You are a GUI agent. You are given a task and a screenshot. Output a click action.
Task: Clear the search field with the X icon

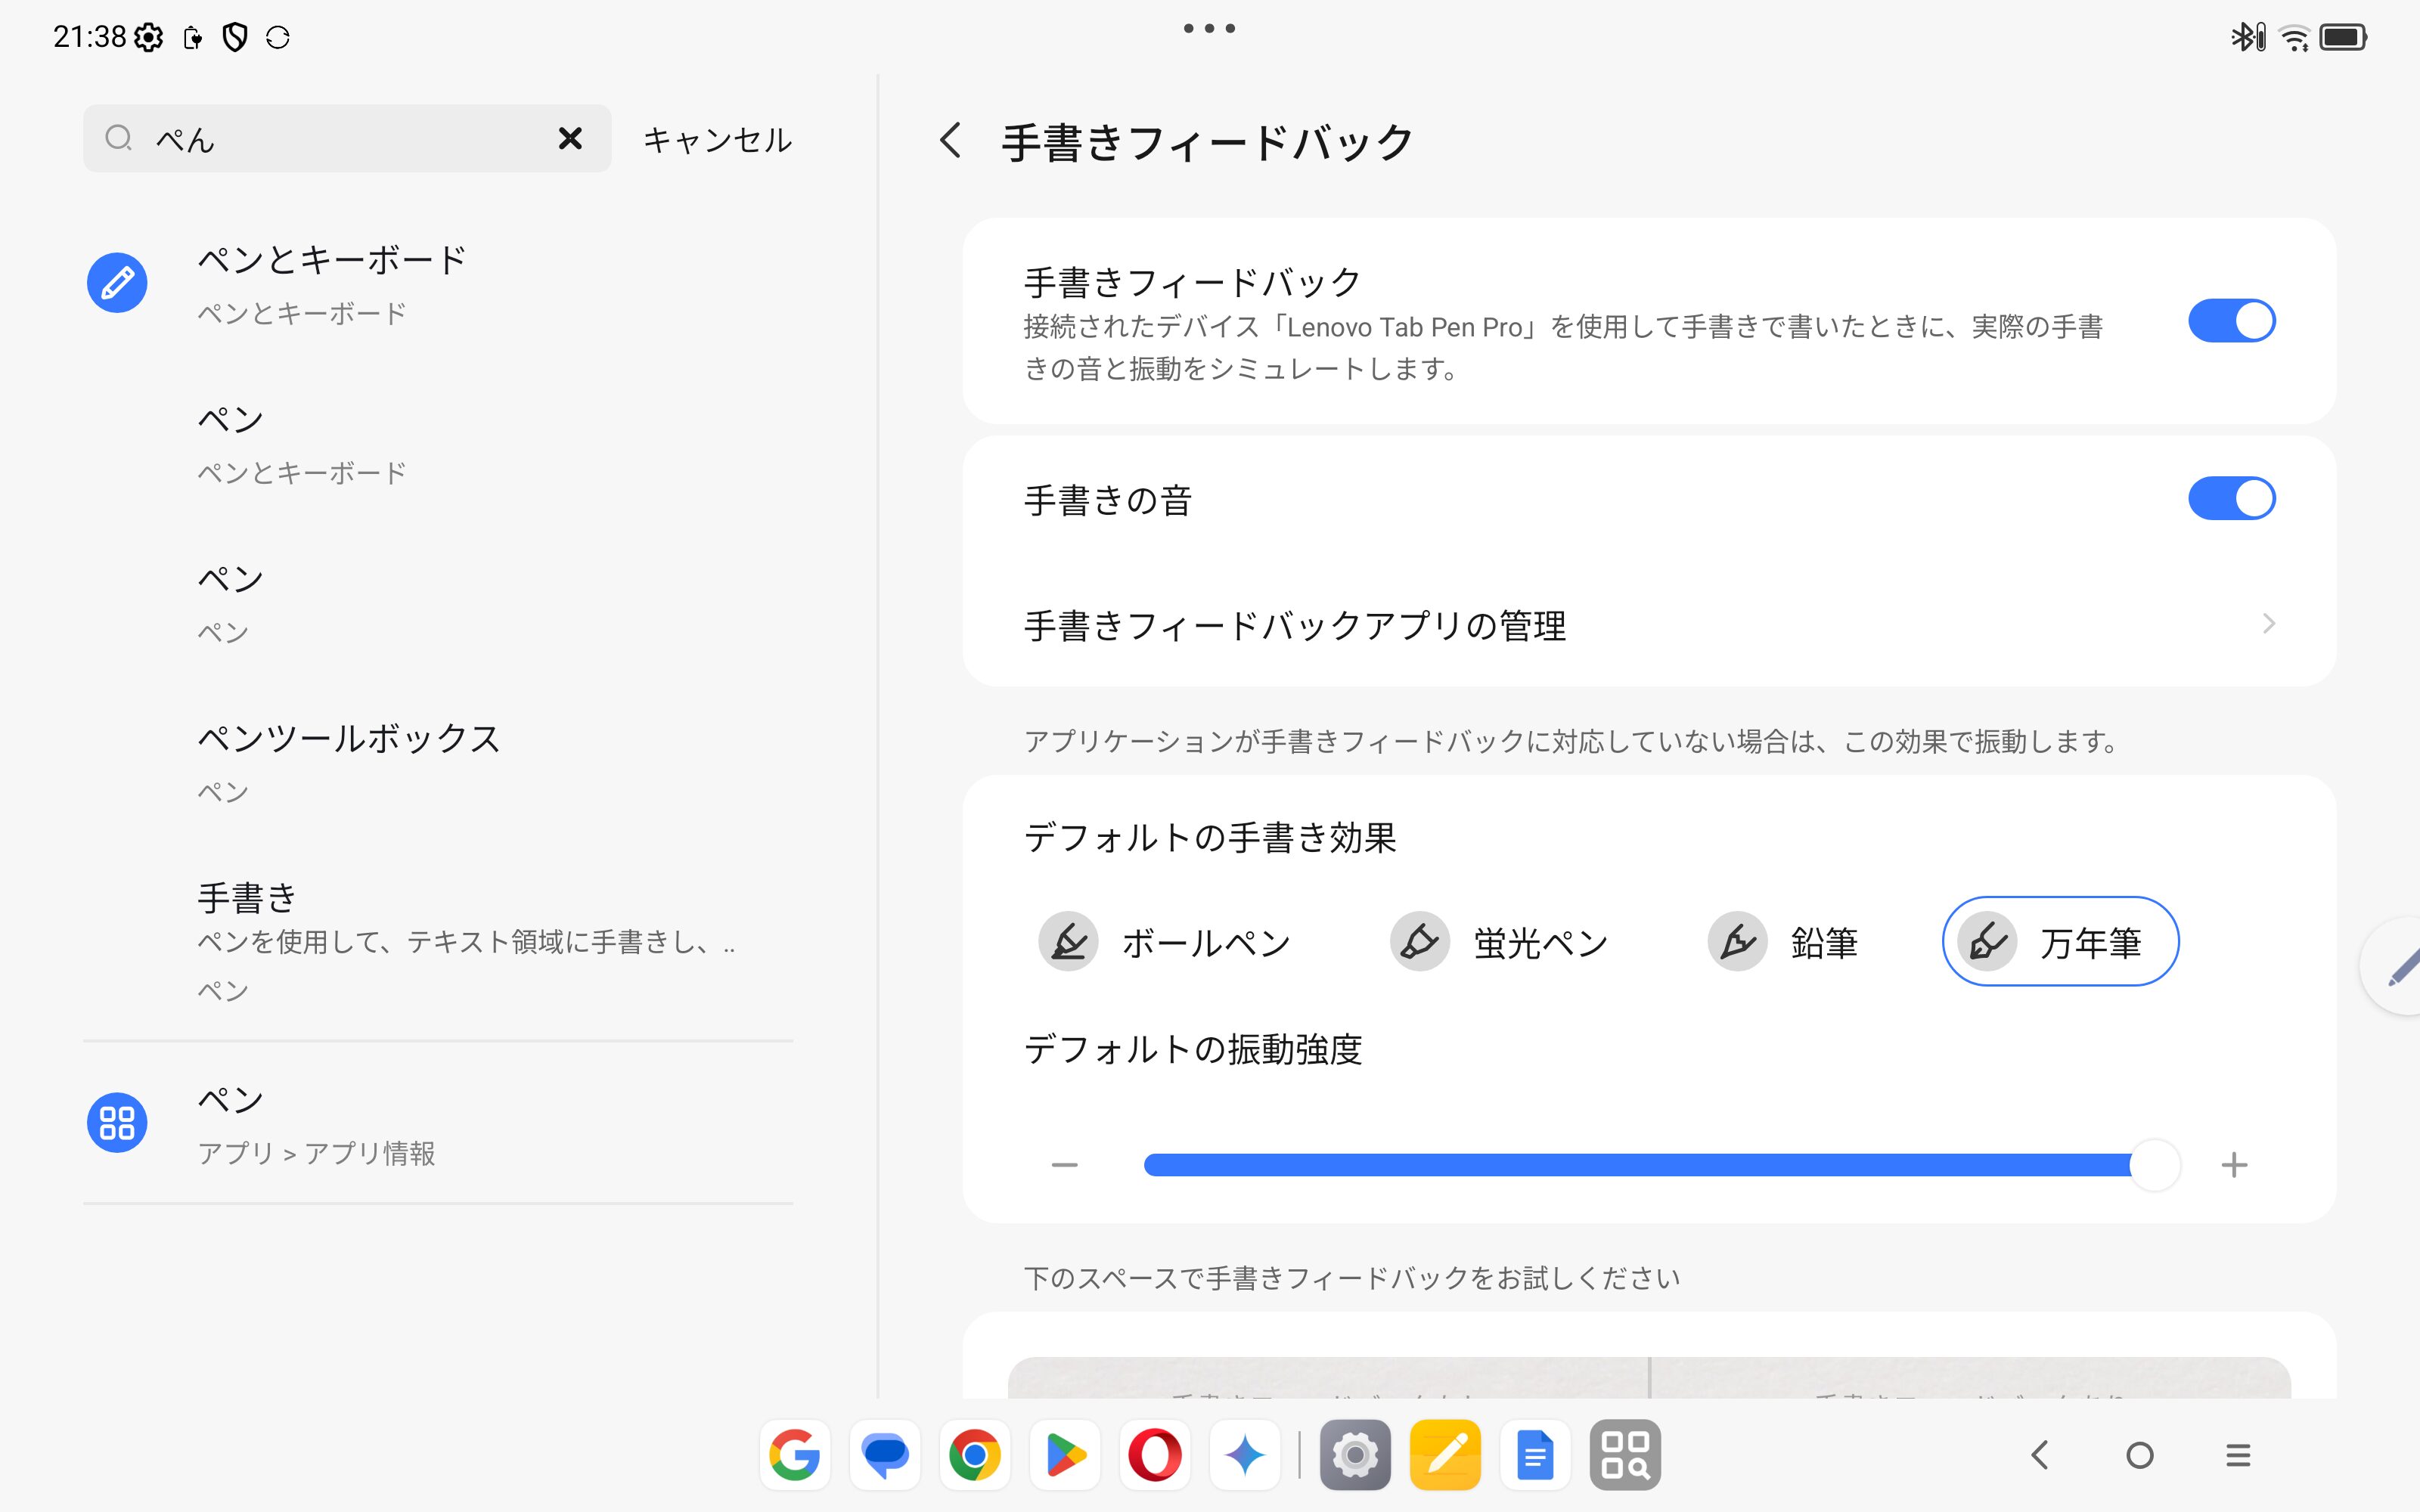570,138
